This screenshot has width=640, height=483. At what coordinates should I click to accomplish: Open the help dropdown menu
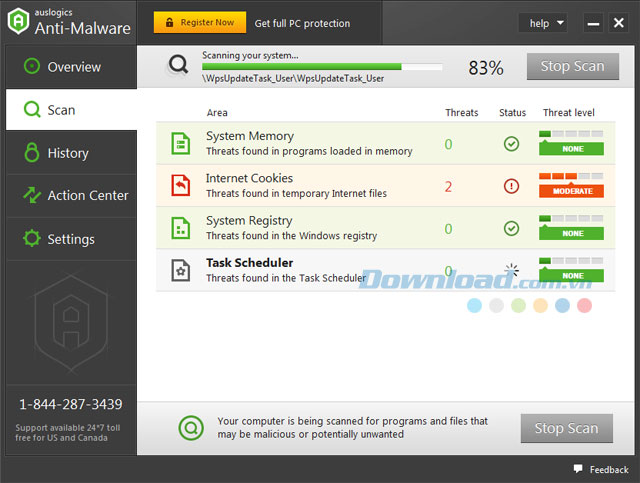coord(543,23)
